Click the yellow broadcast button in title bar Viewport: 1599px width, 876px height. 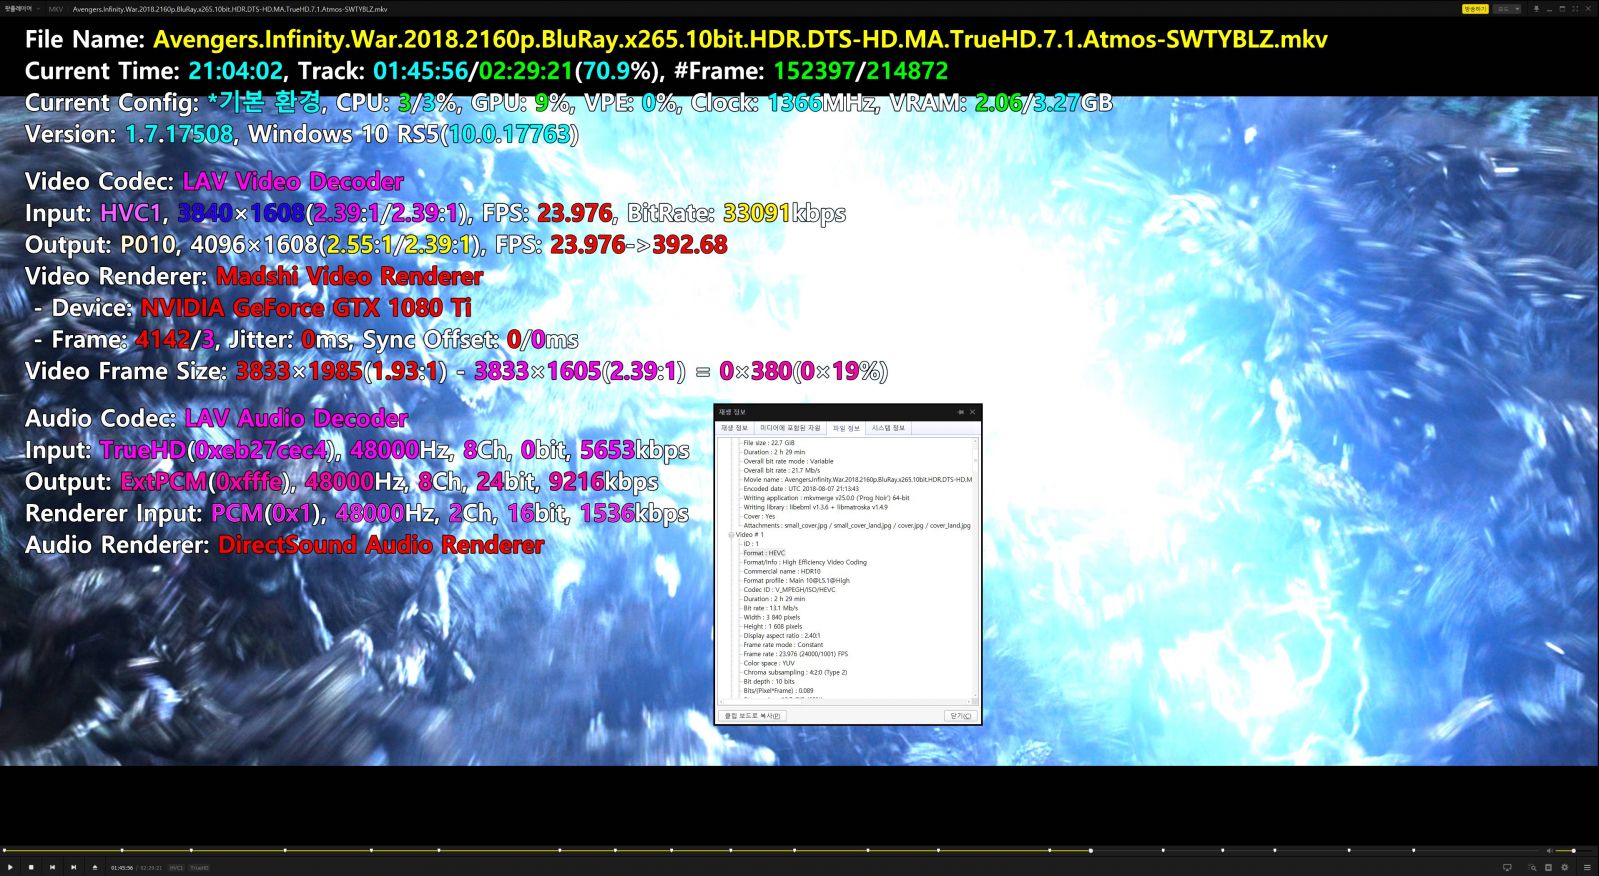click(1475, 8)
